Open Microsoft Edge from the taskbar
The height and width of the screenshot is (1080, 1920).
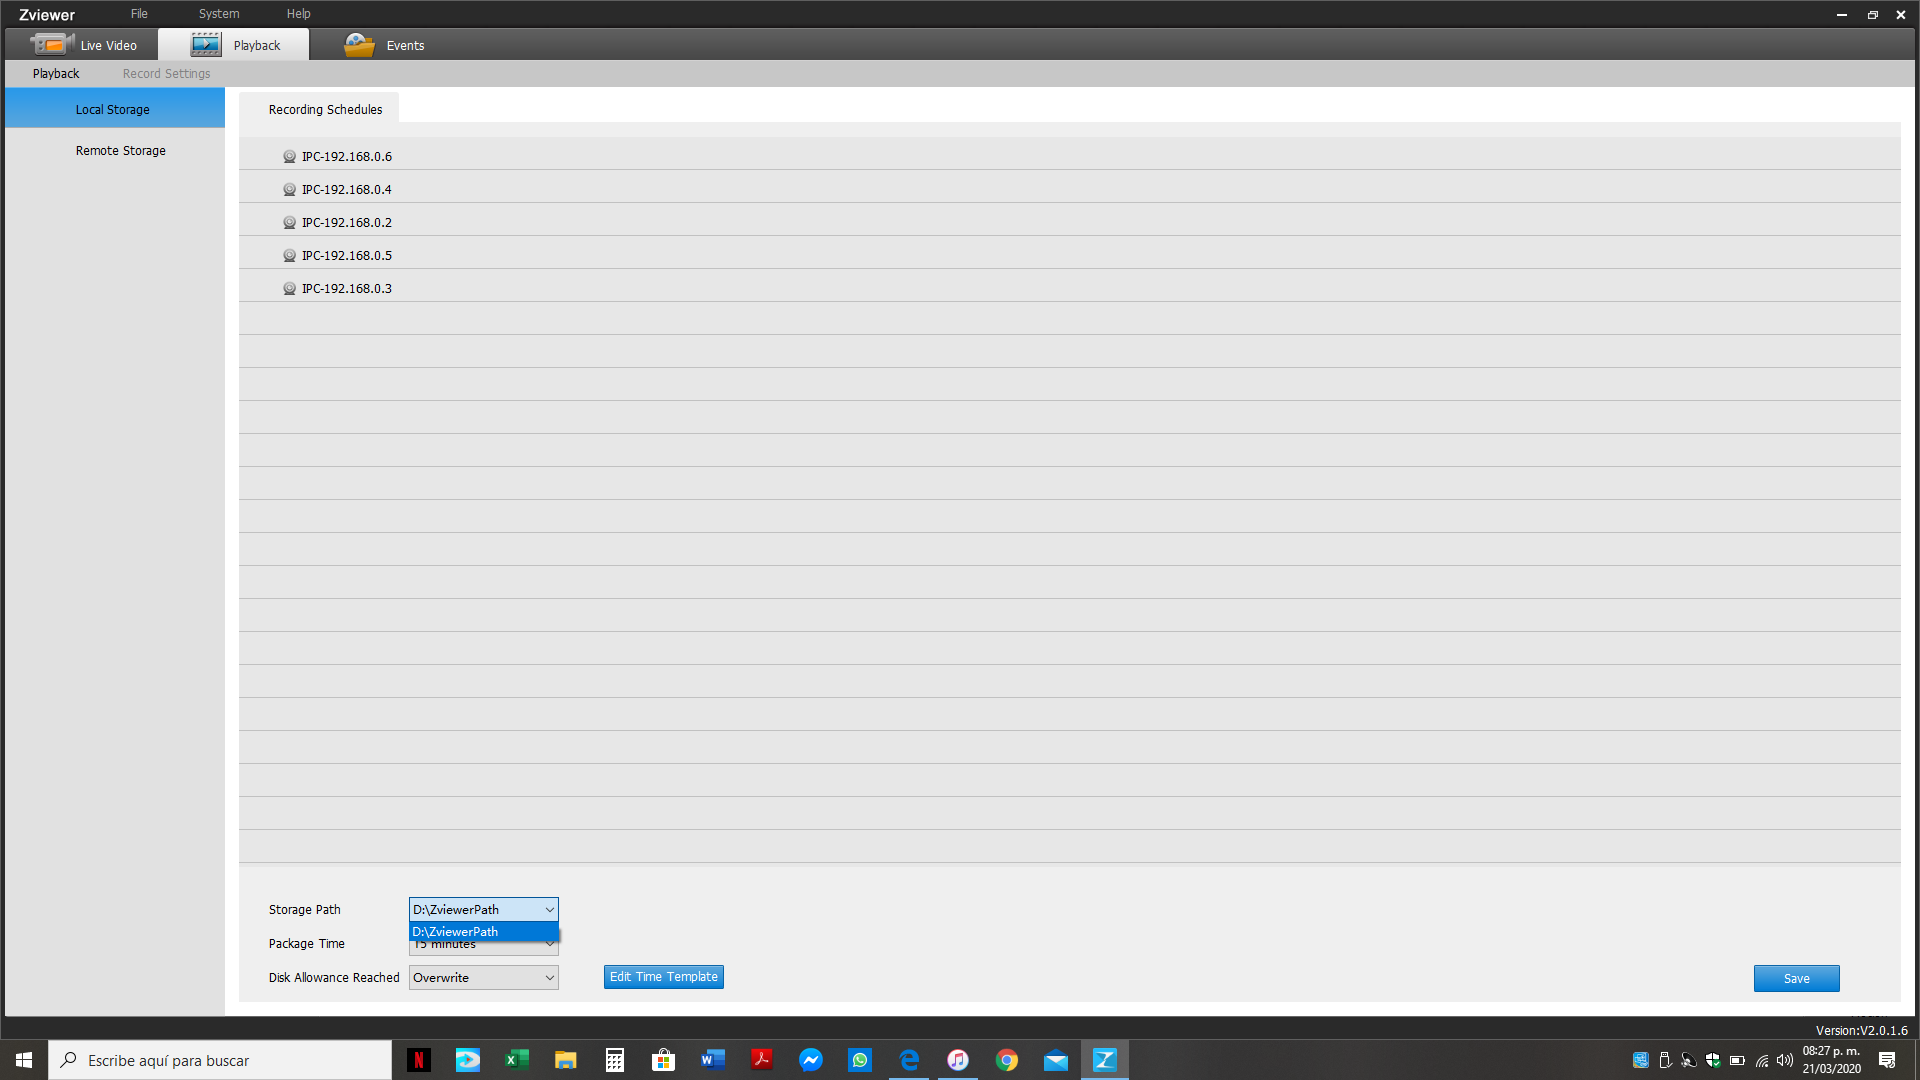point(909,1060)
